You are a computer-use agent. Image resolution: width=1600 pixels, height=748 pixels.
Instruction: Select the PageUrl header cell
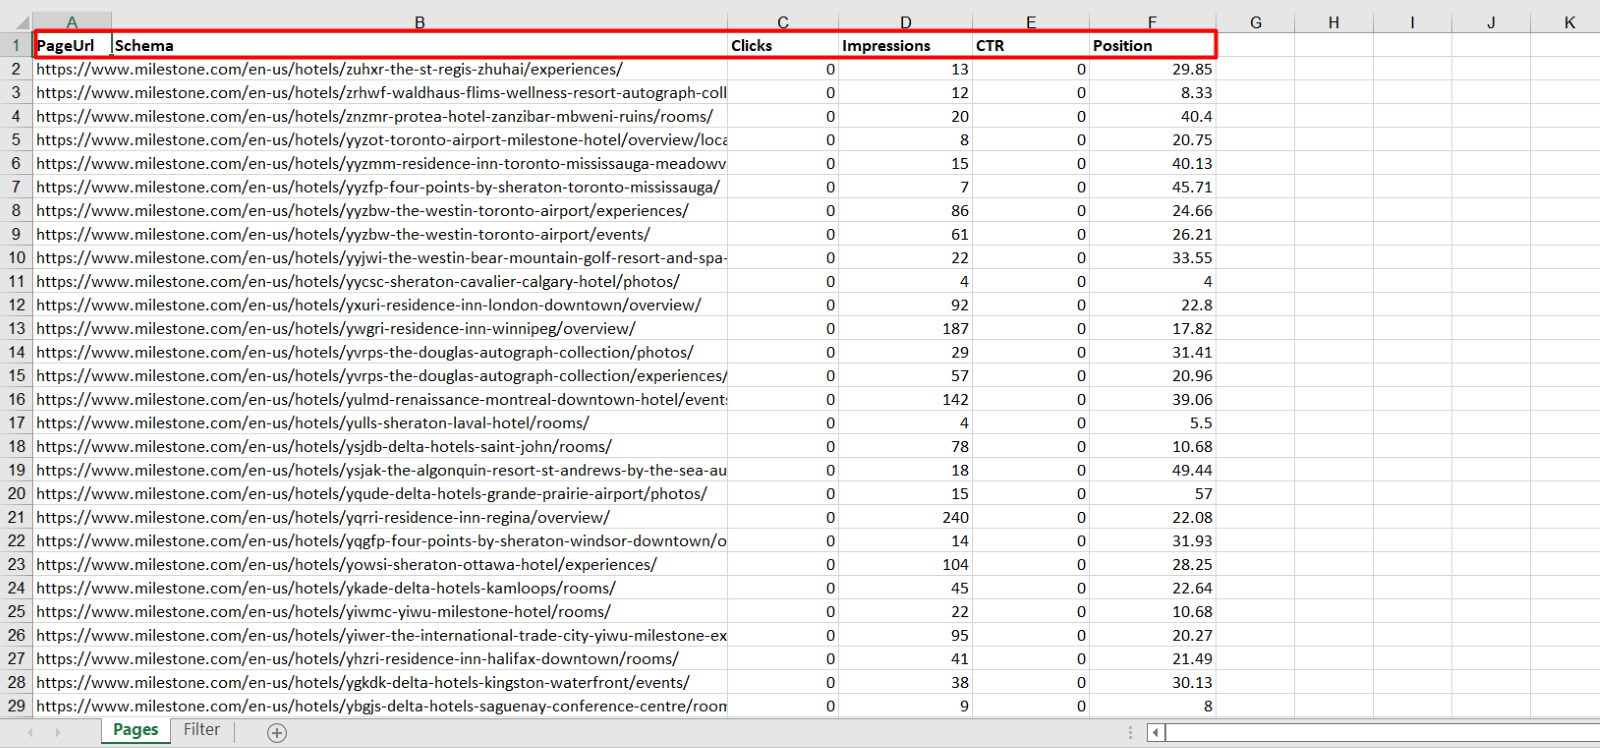[x=72, y=45]
